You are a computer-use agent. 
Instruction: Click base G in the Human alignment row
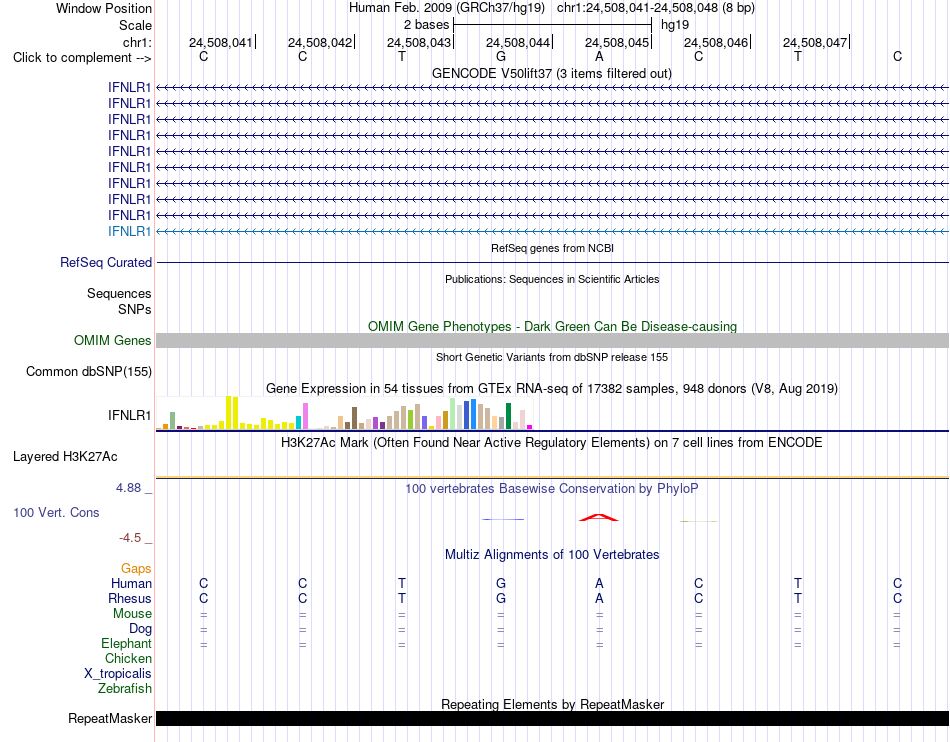(500, 583)
